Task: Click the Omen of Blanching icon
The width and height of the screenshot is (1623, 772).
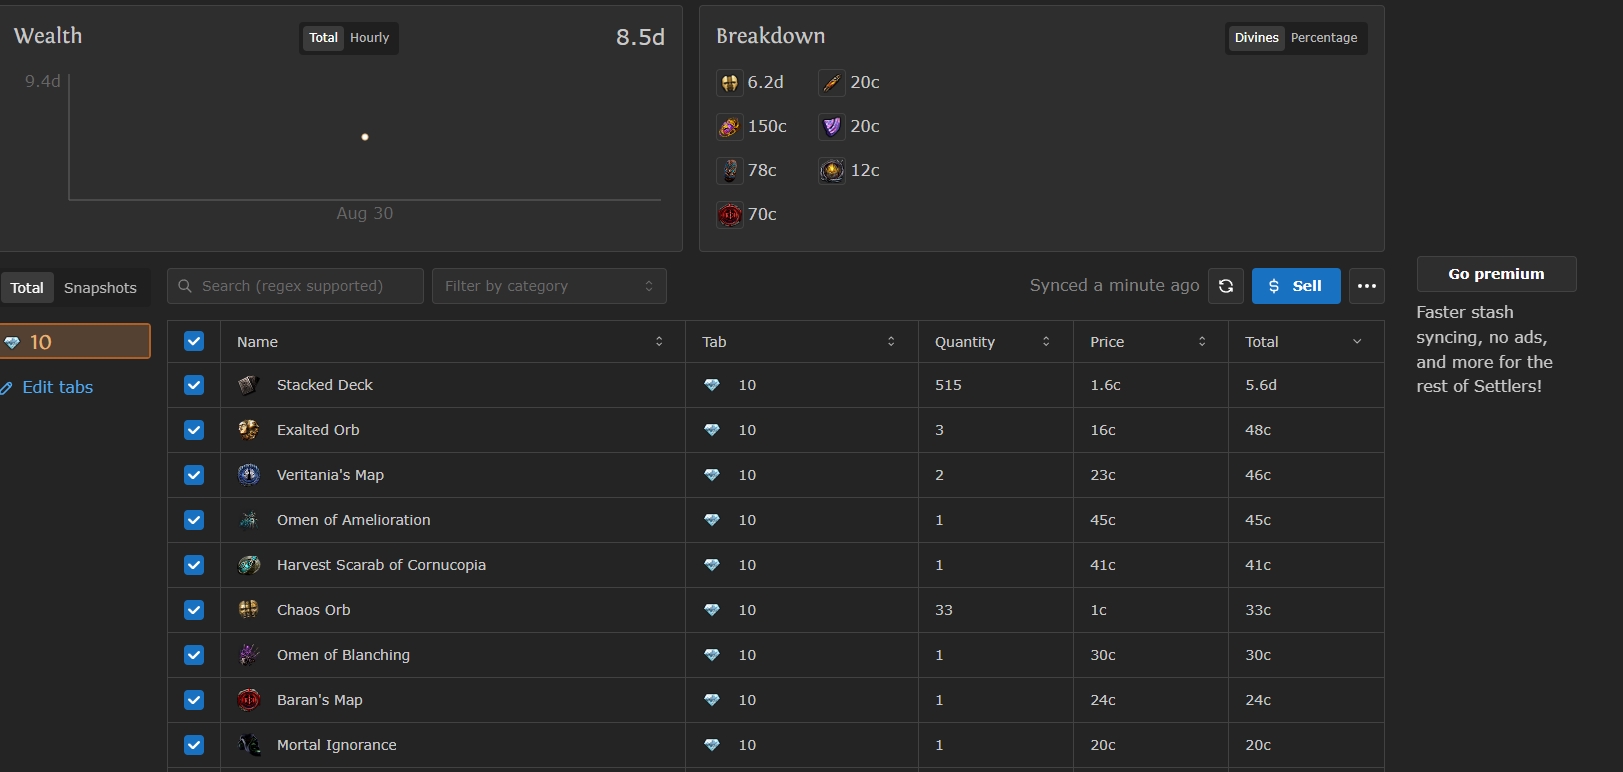Action: point(249,655)
